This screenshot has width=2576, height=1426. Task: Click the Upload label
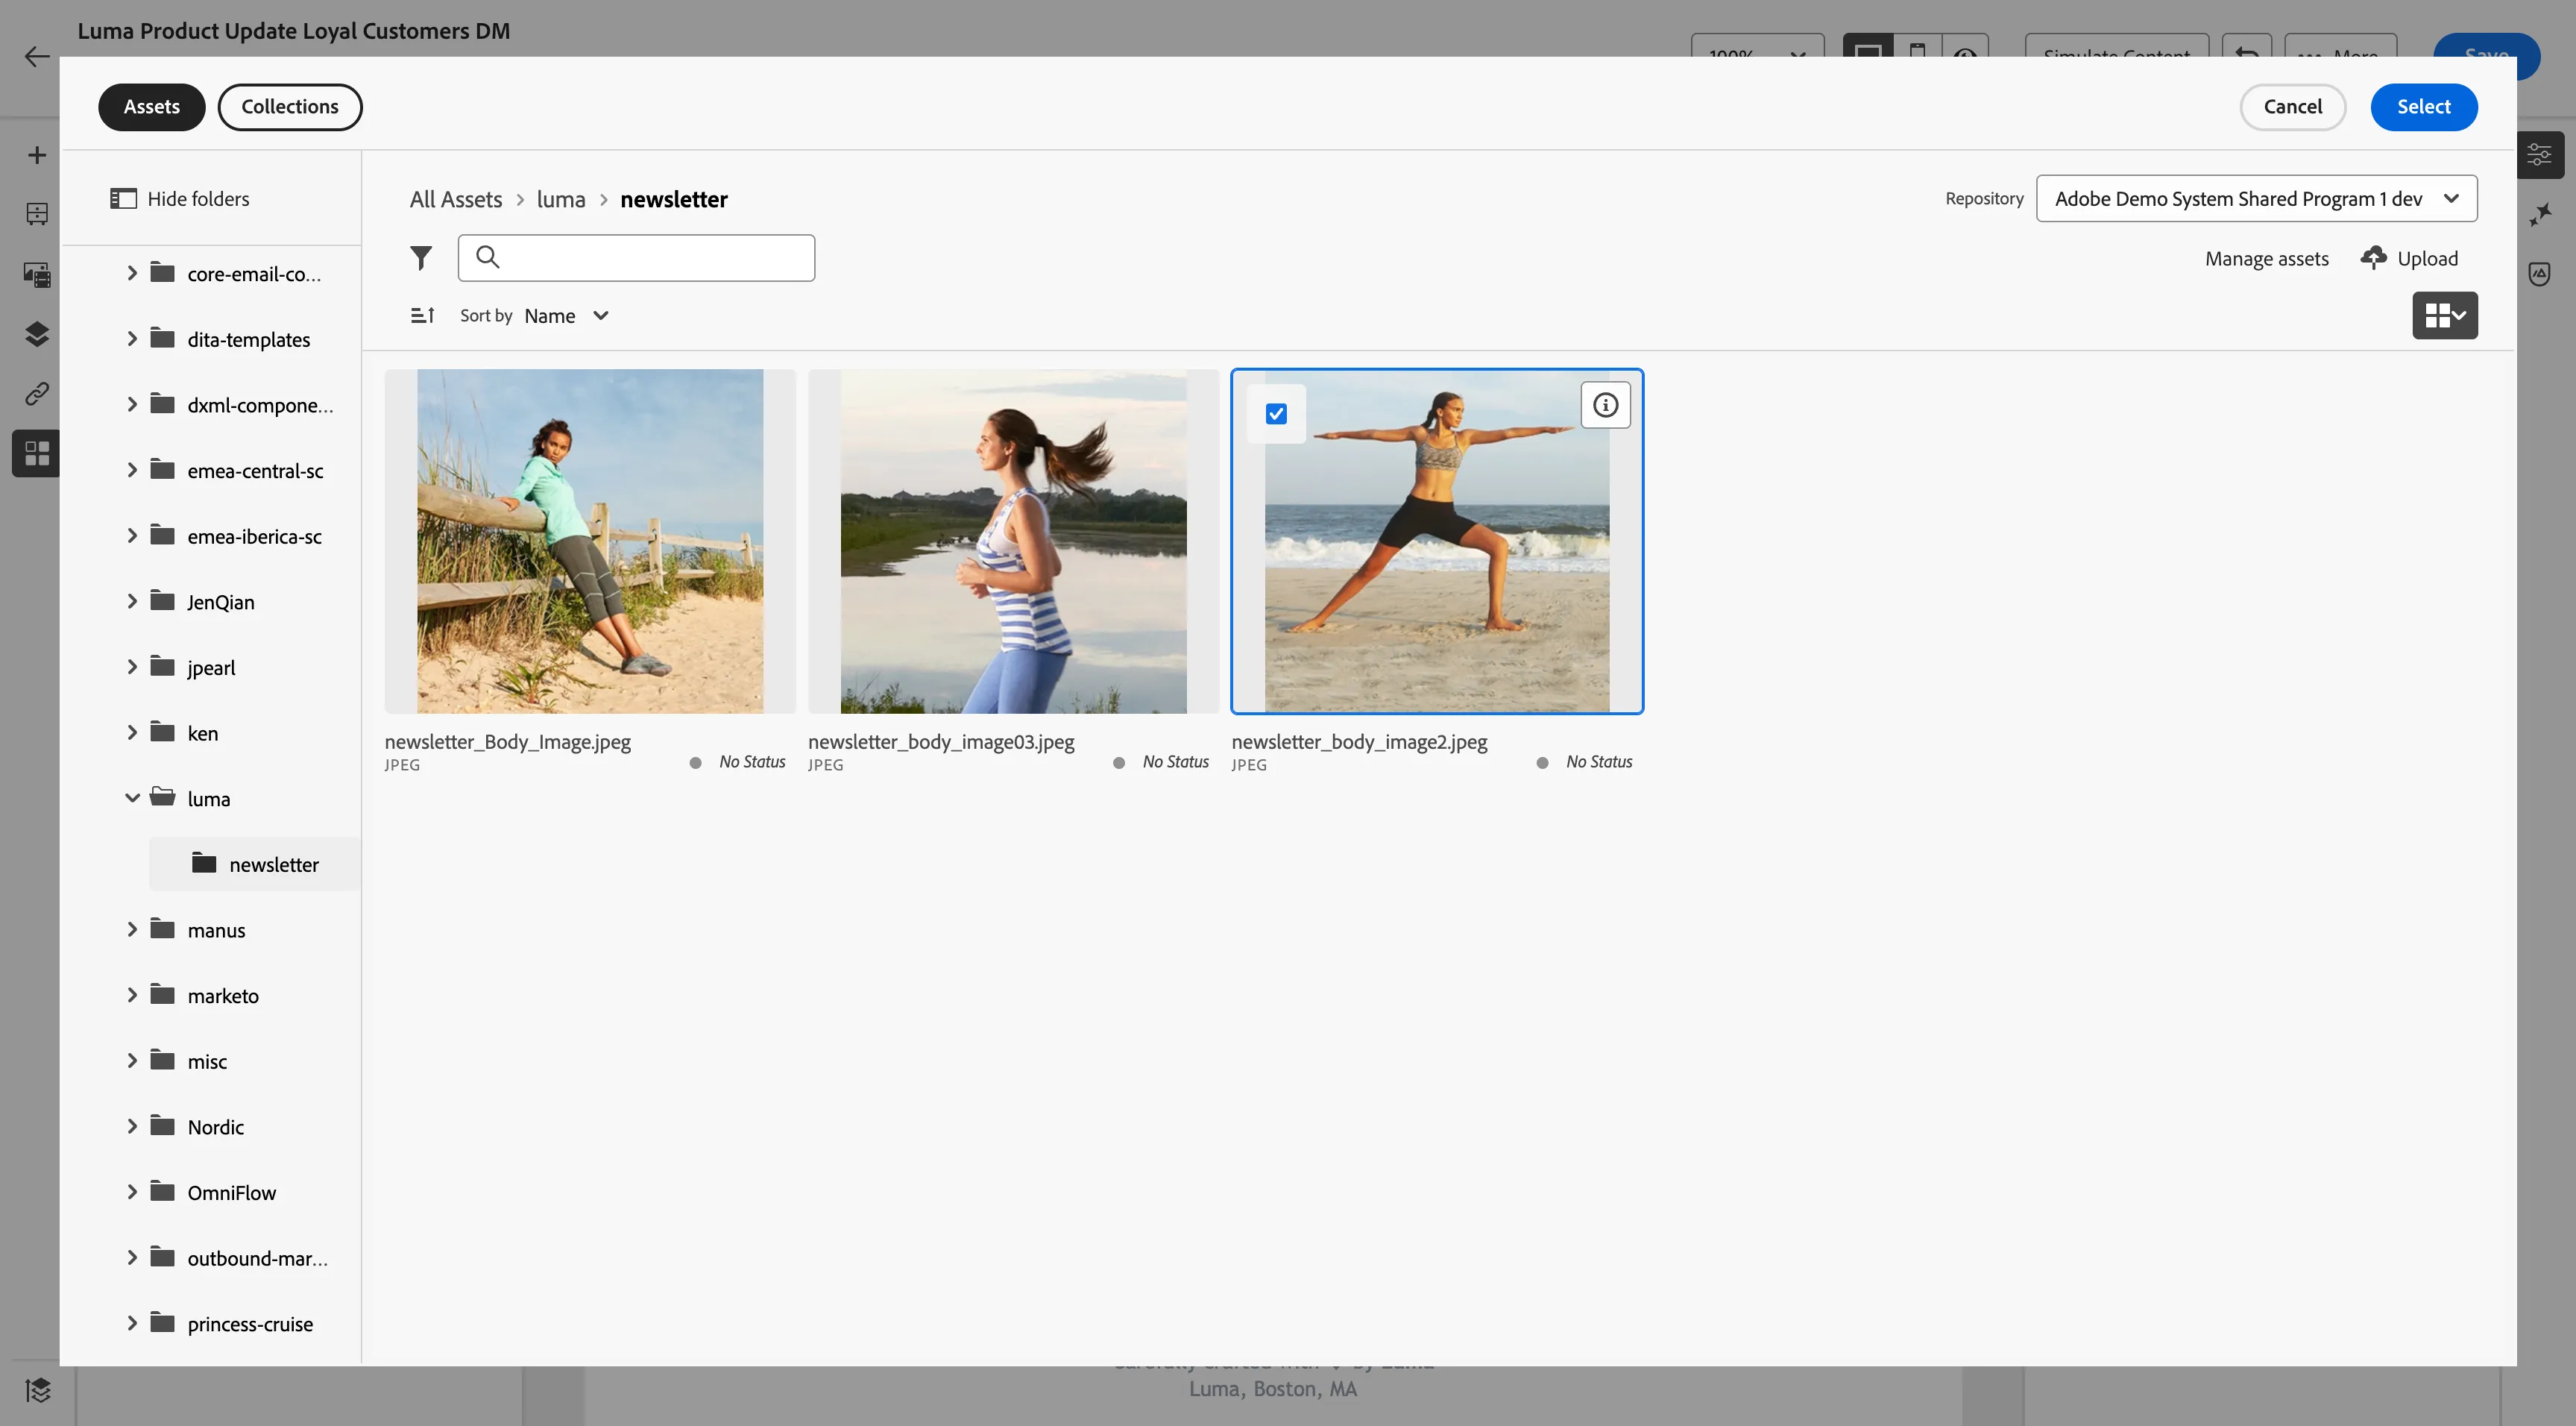point(2427,259)
